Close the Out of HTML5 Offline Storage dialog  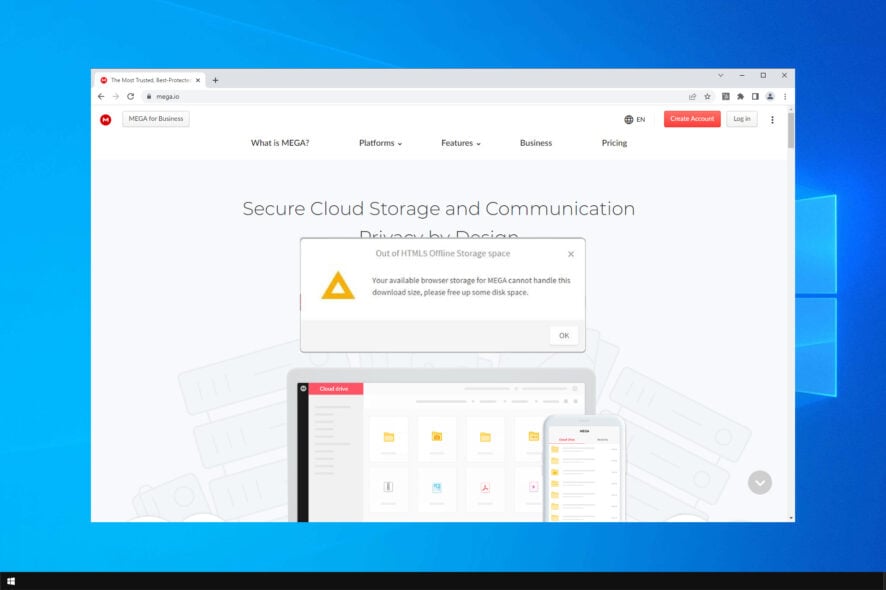pos(571,254)
